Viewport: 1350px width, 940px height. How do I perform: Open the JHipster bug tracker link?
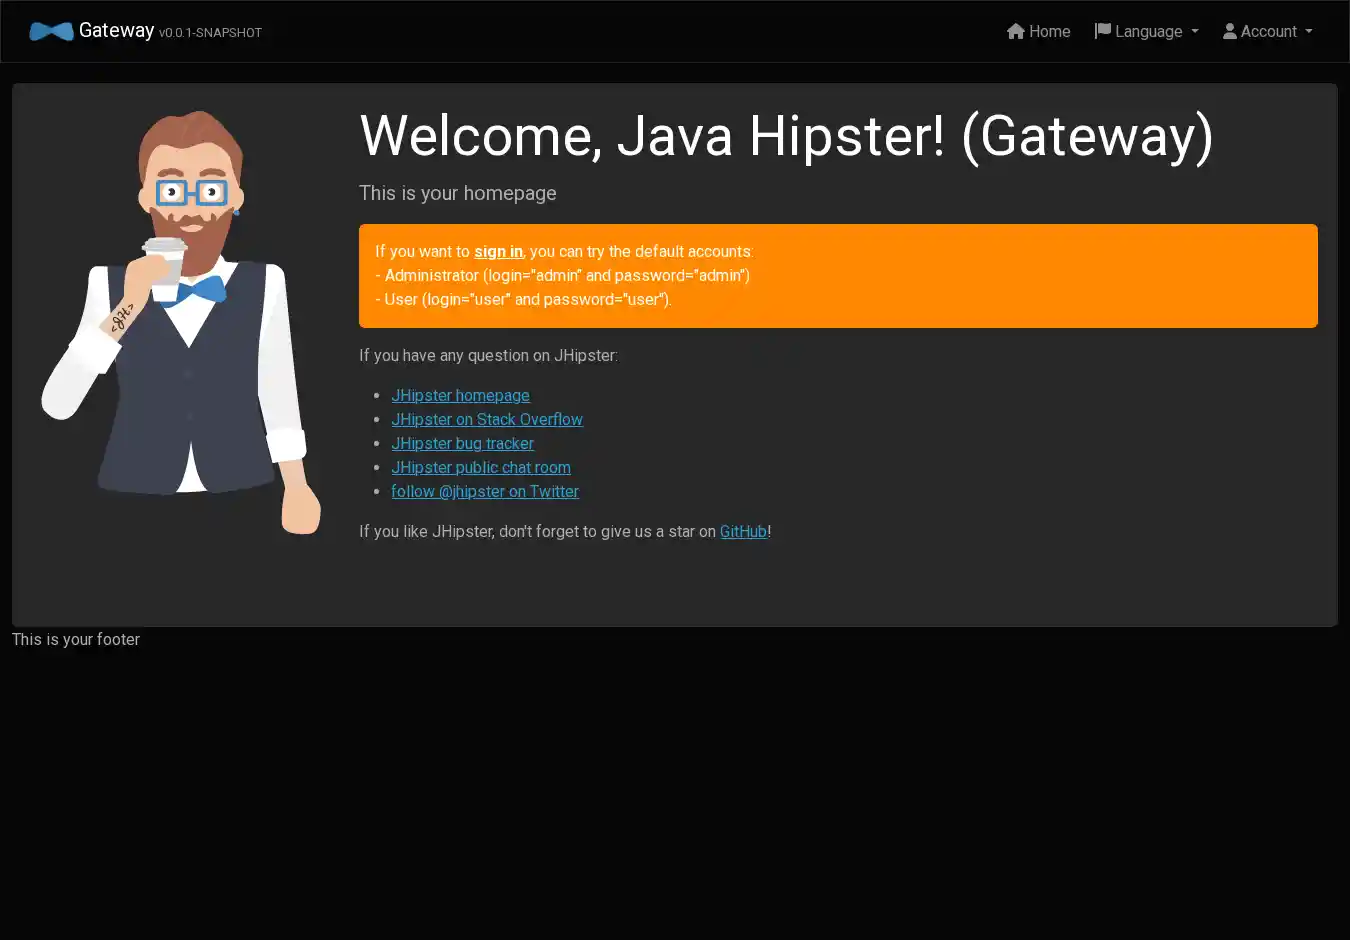[462, 444]
